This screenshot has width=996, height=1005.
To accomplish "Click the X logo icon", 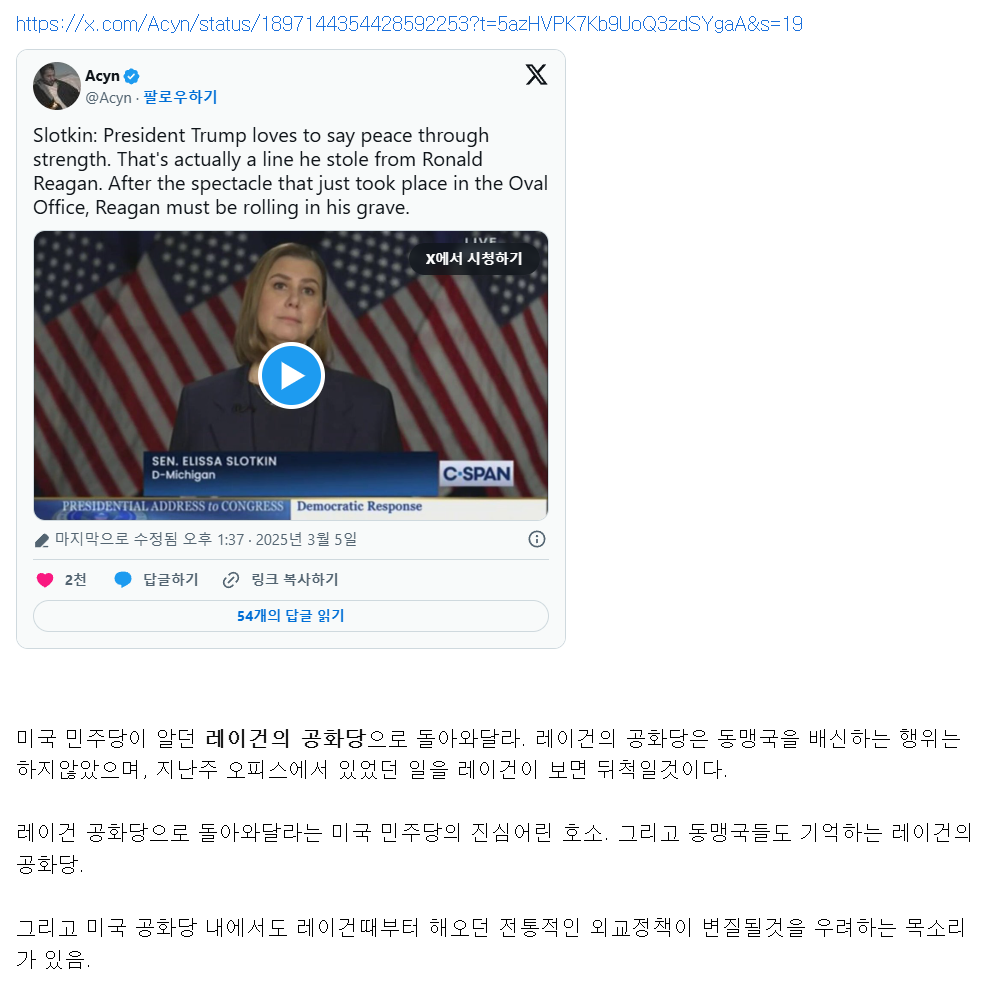I will [536, 74].
